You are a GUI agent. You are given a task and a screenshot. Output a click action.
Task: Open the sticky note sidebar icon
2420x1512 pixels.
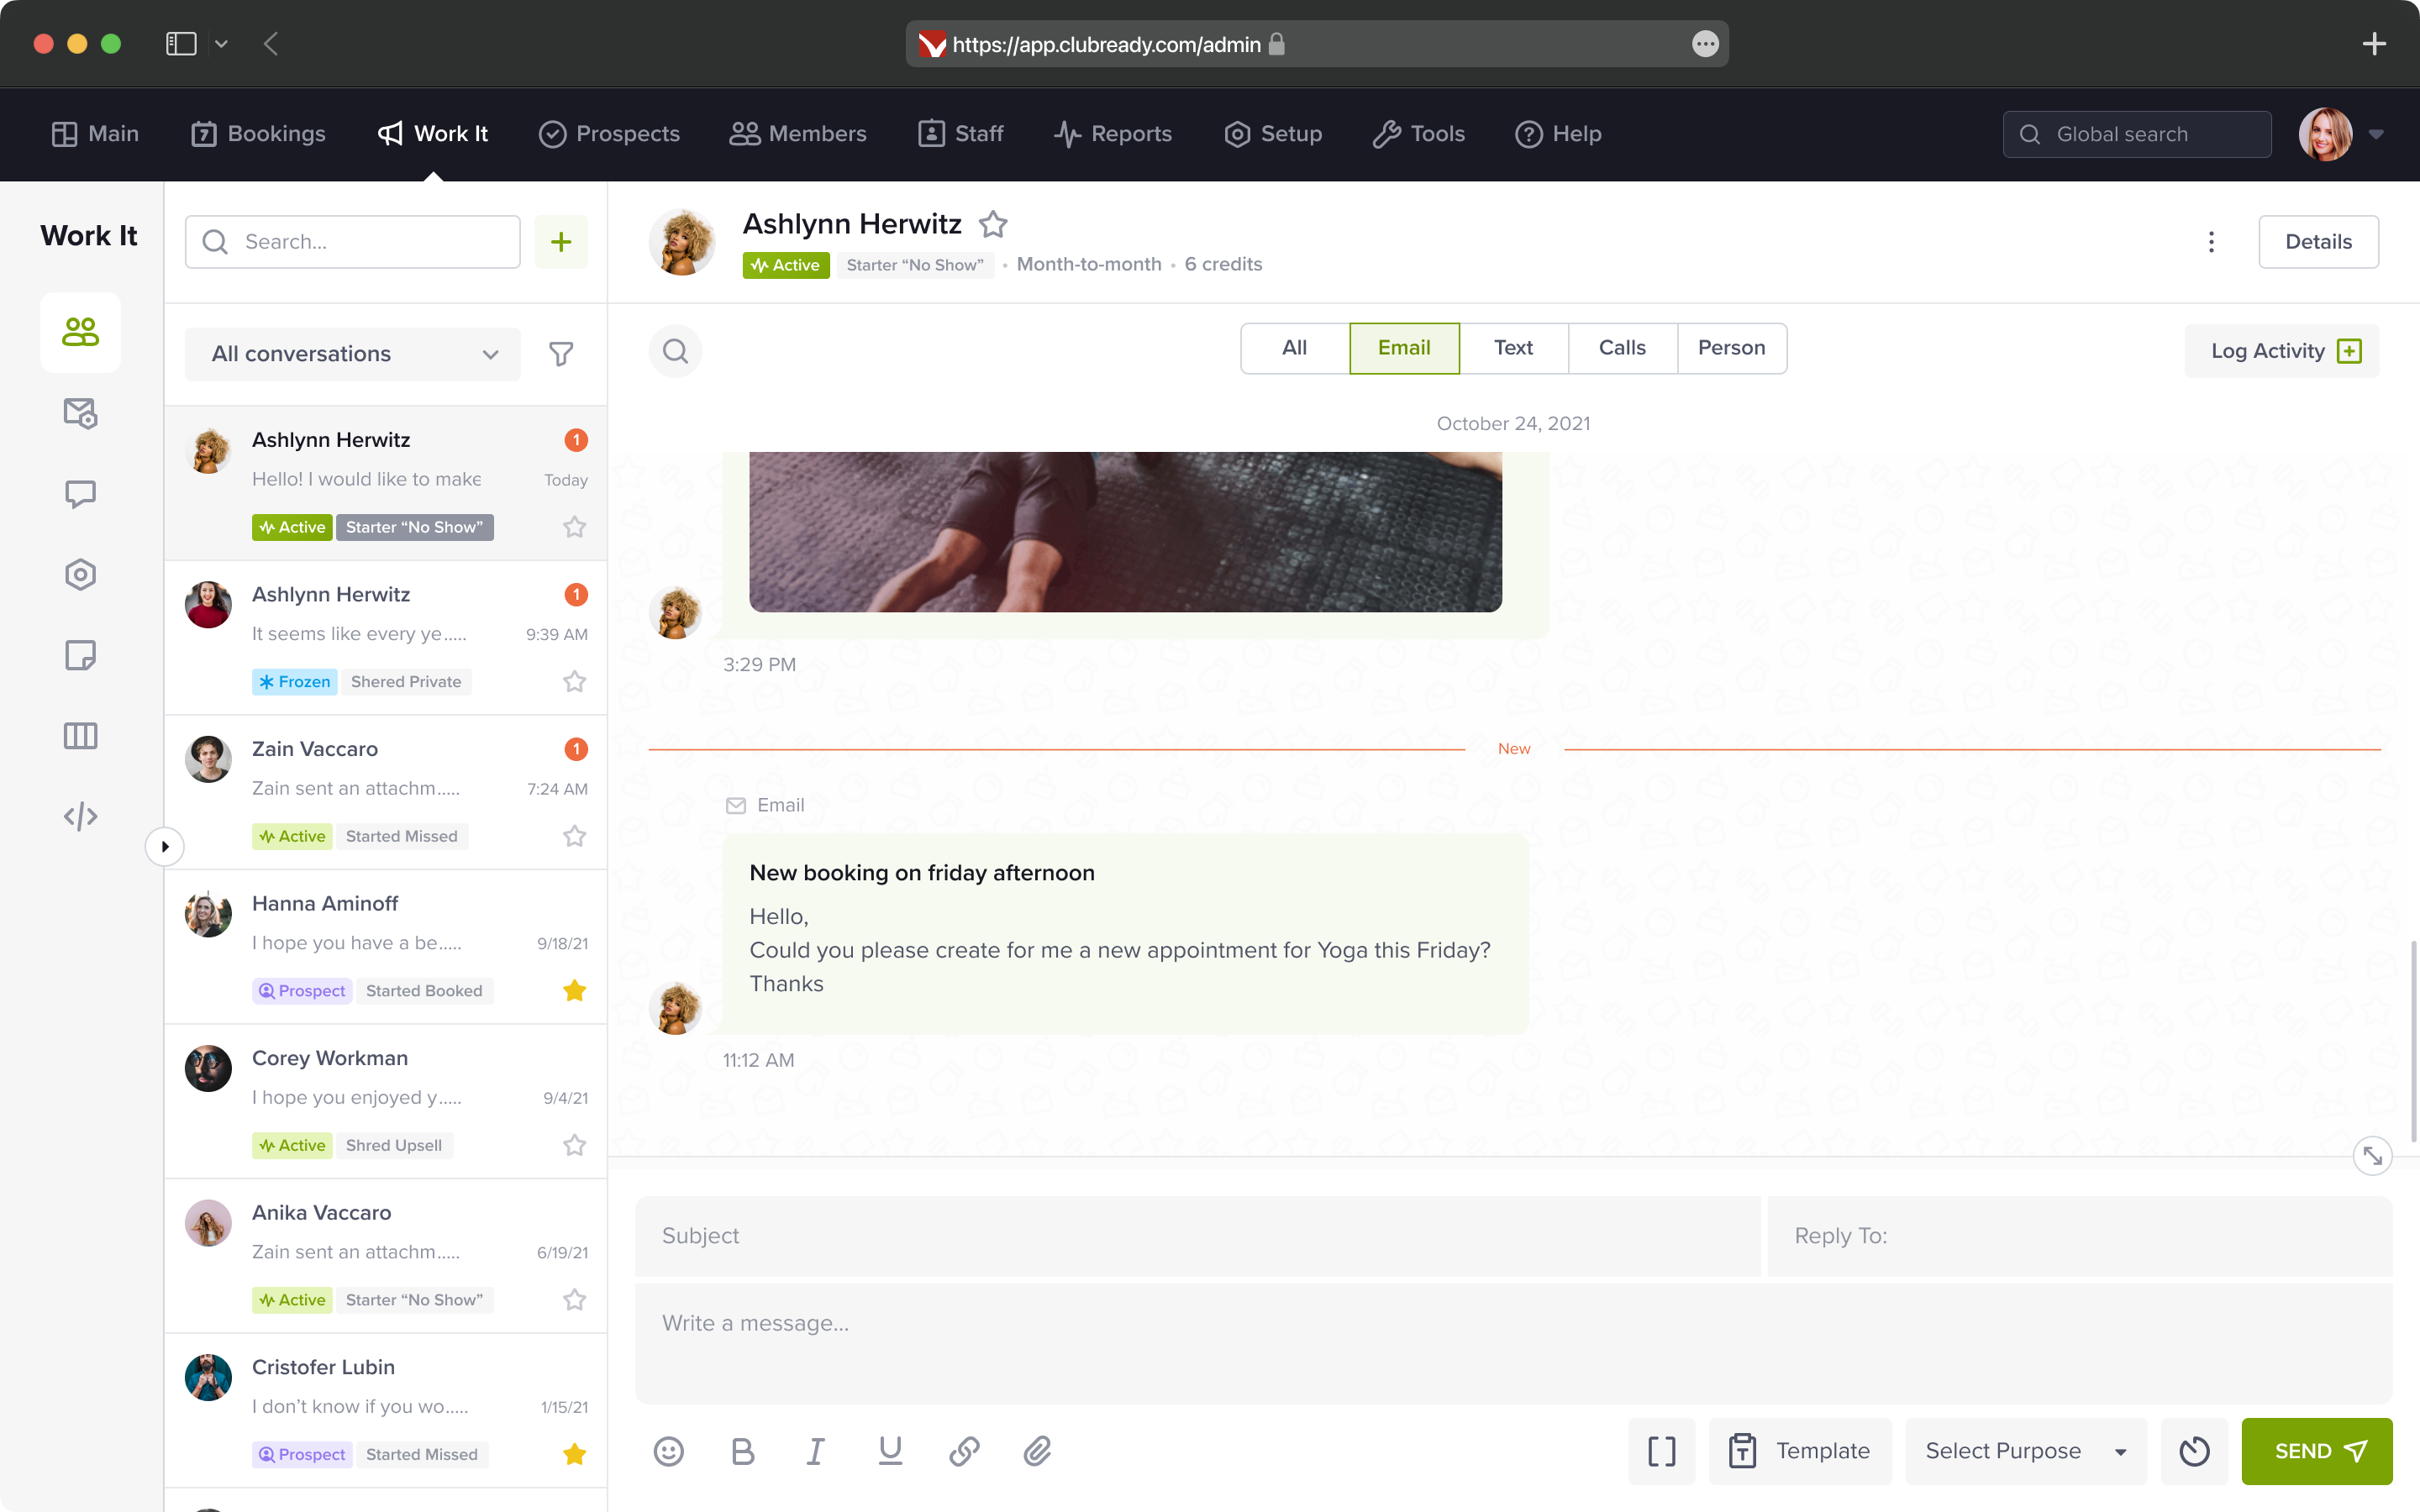coord(80,655)
